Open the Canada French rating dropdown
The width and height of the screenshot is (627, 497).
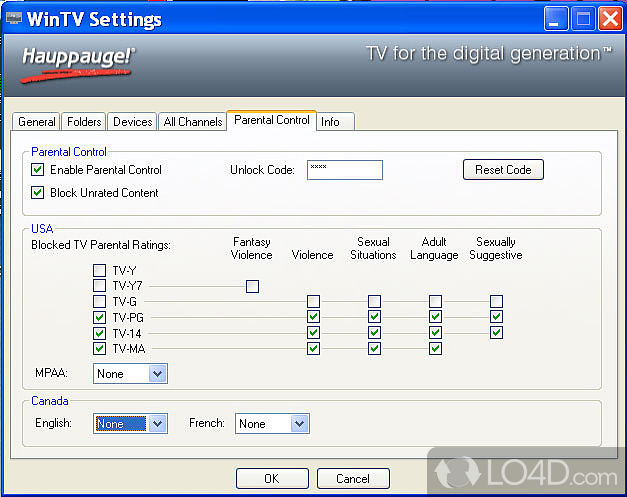point(272,423)
